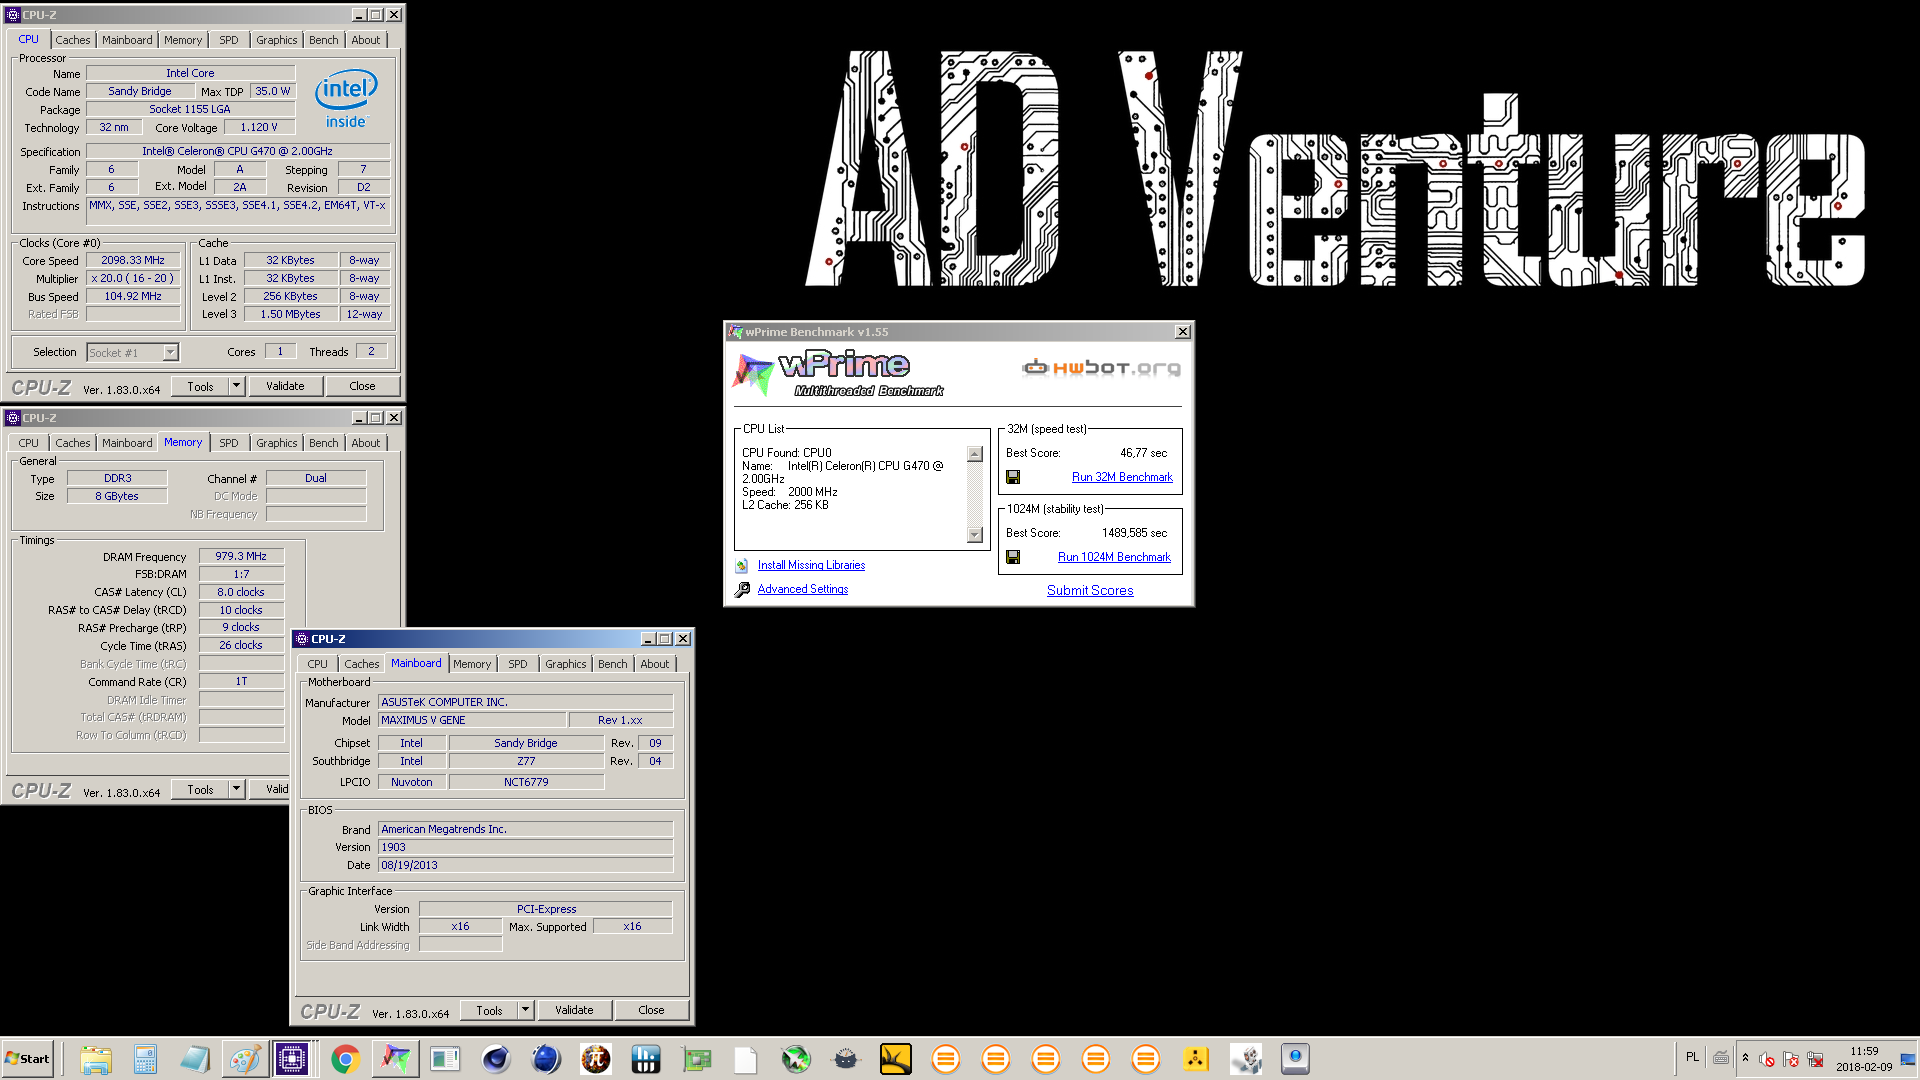Click the floppy save icon beside 32M benchmark

tap(1013, 477)
